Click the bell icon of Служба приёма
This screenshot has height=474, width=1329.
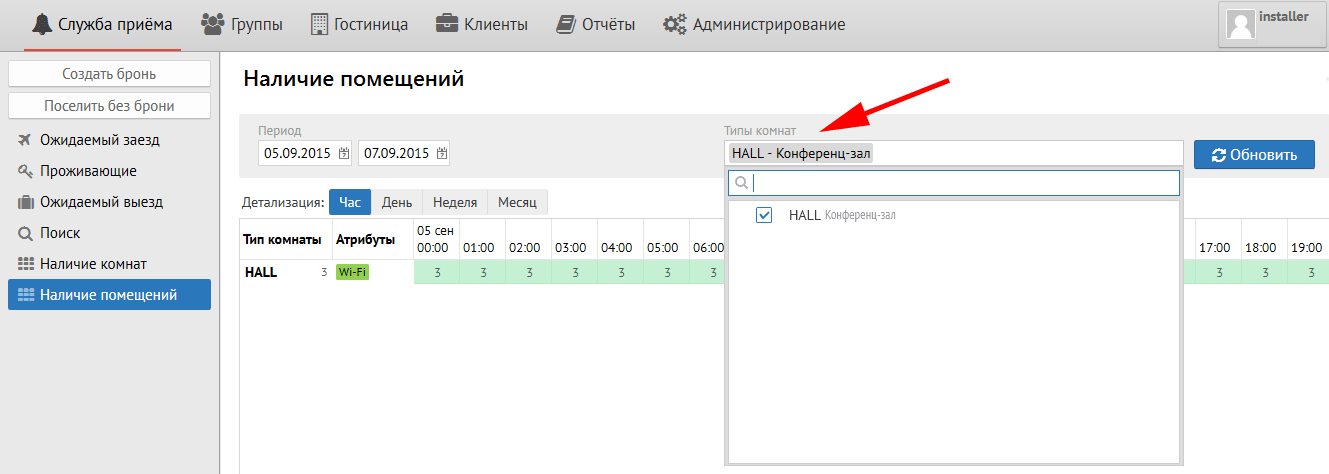(x=41, y=24)
